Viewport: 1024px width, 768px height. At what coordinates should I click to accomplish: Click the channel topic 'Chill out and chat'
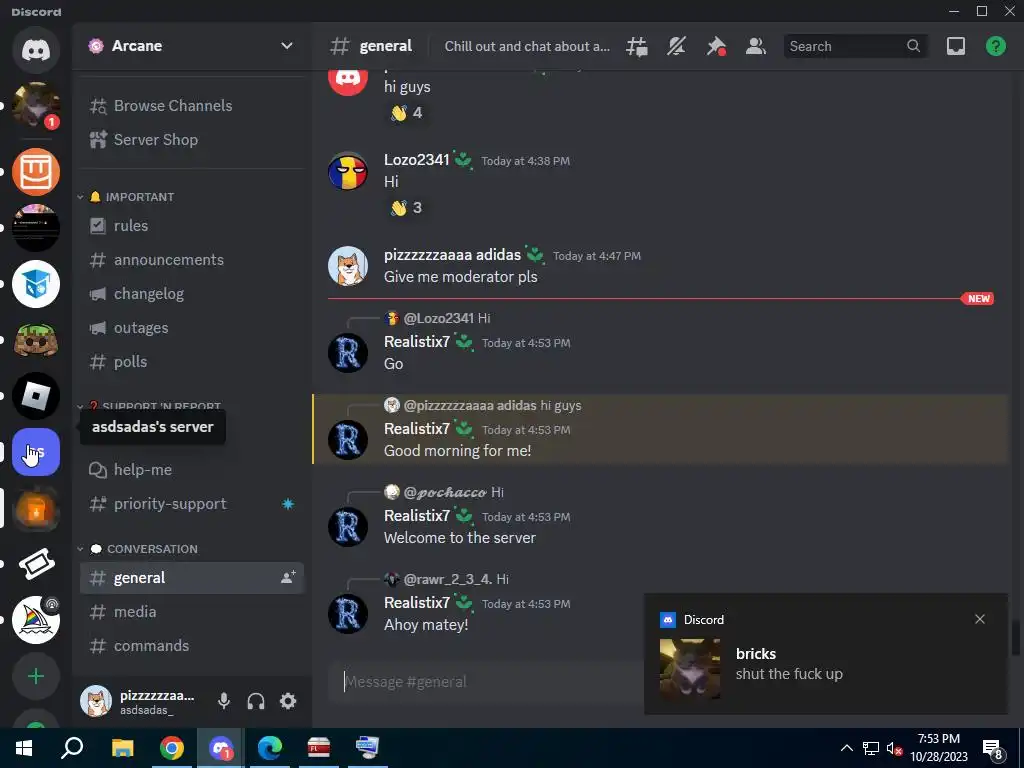(527, 46)
